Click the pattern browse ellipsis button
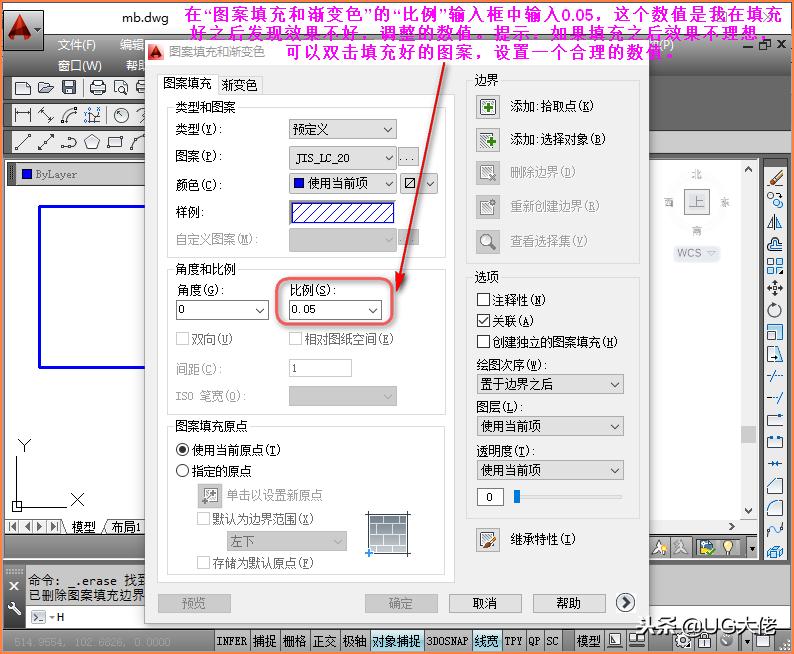 point(408,158)
